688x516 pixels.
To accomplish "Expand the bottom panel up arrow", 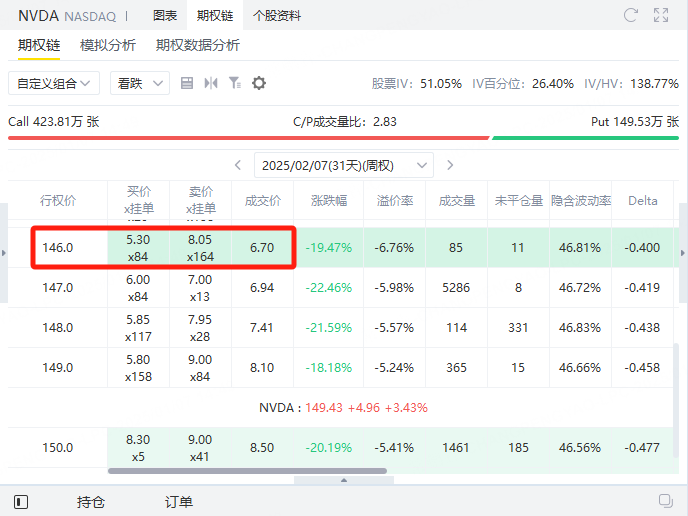I will (344, 480).
